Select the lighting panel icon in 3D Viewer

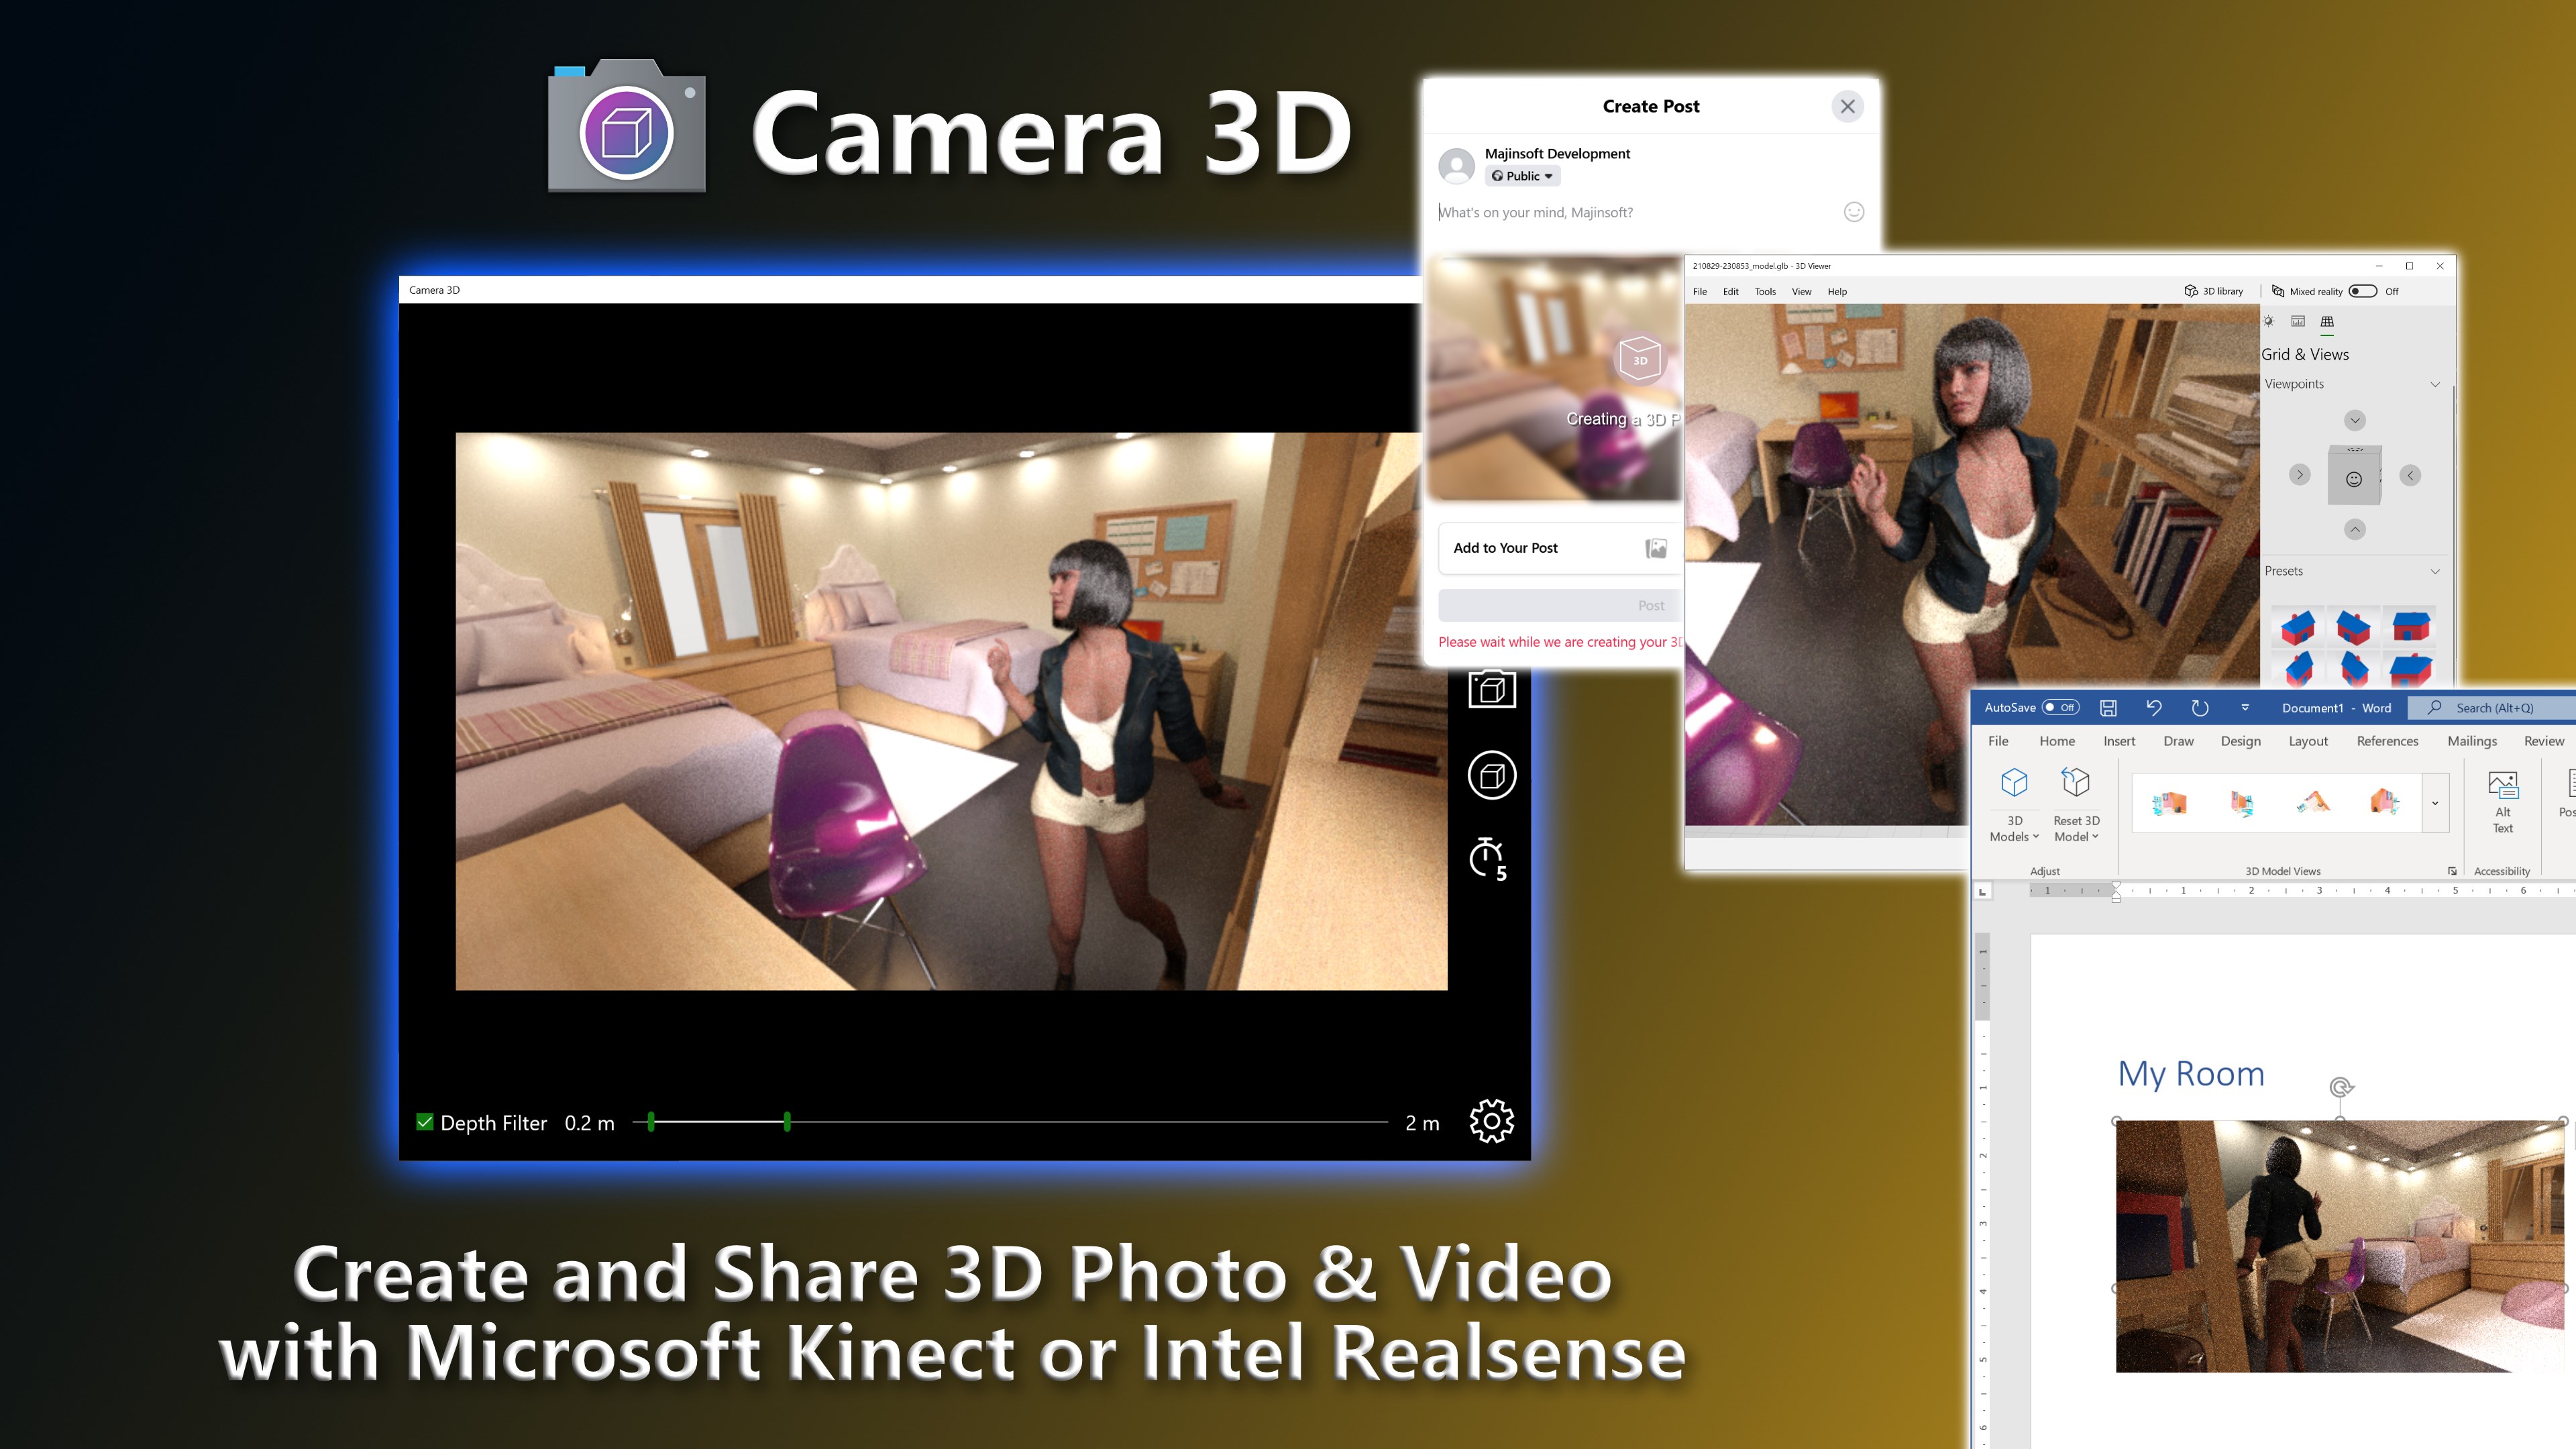coord(2268,322)
